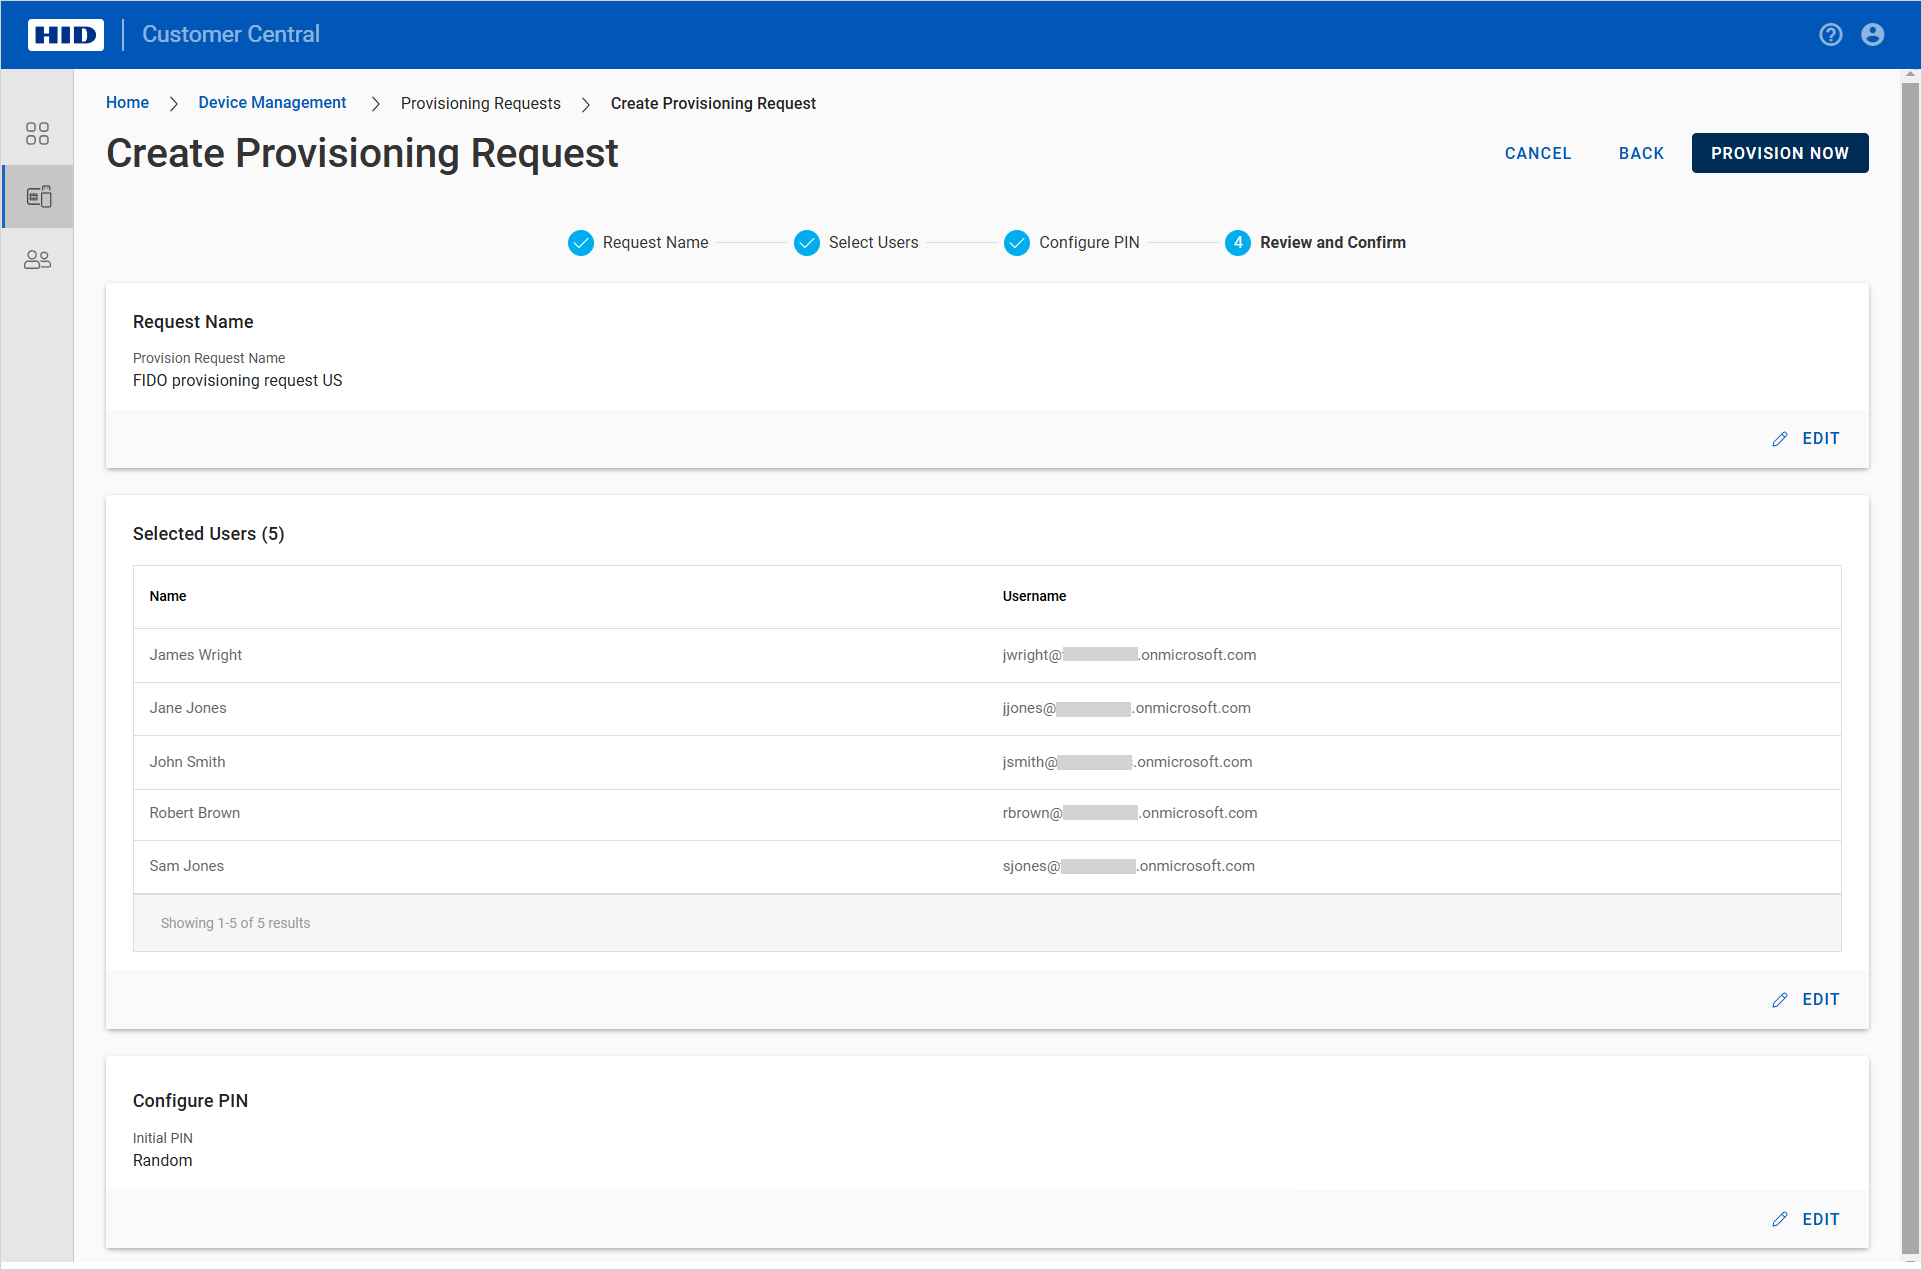The height and width of the screenshot is (1270, 1922).
Task: Click step 4 Review and Confirm circle
Action: (1237, 243)
